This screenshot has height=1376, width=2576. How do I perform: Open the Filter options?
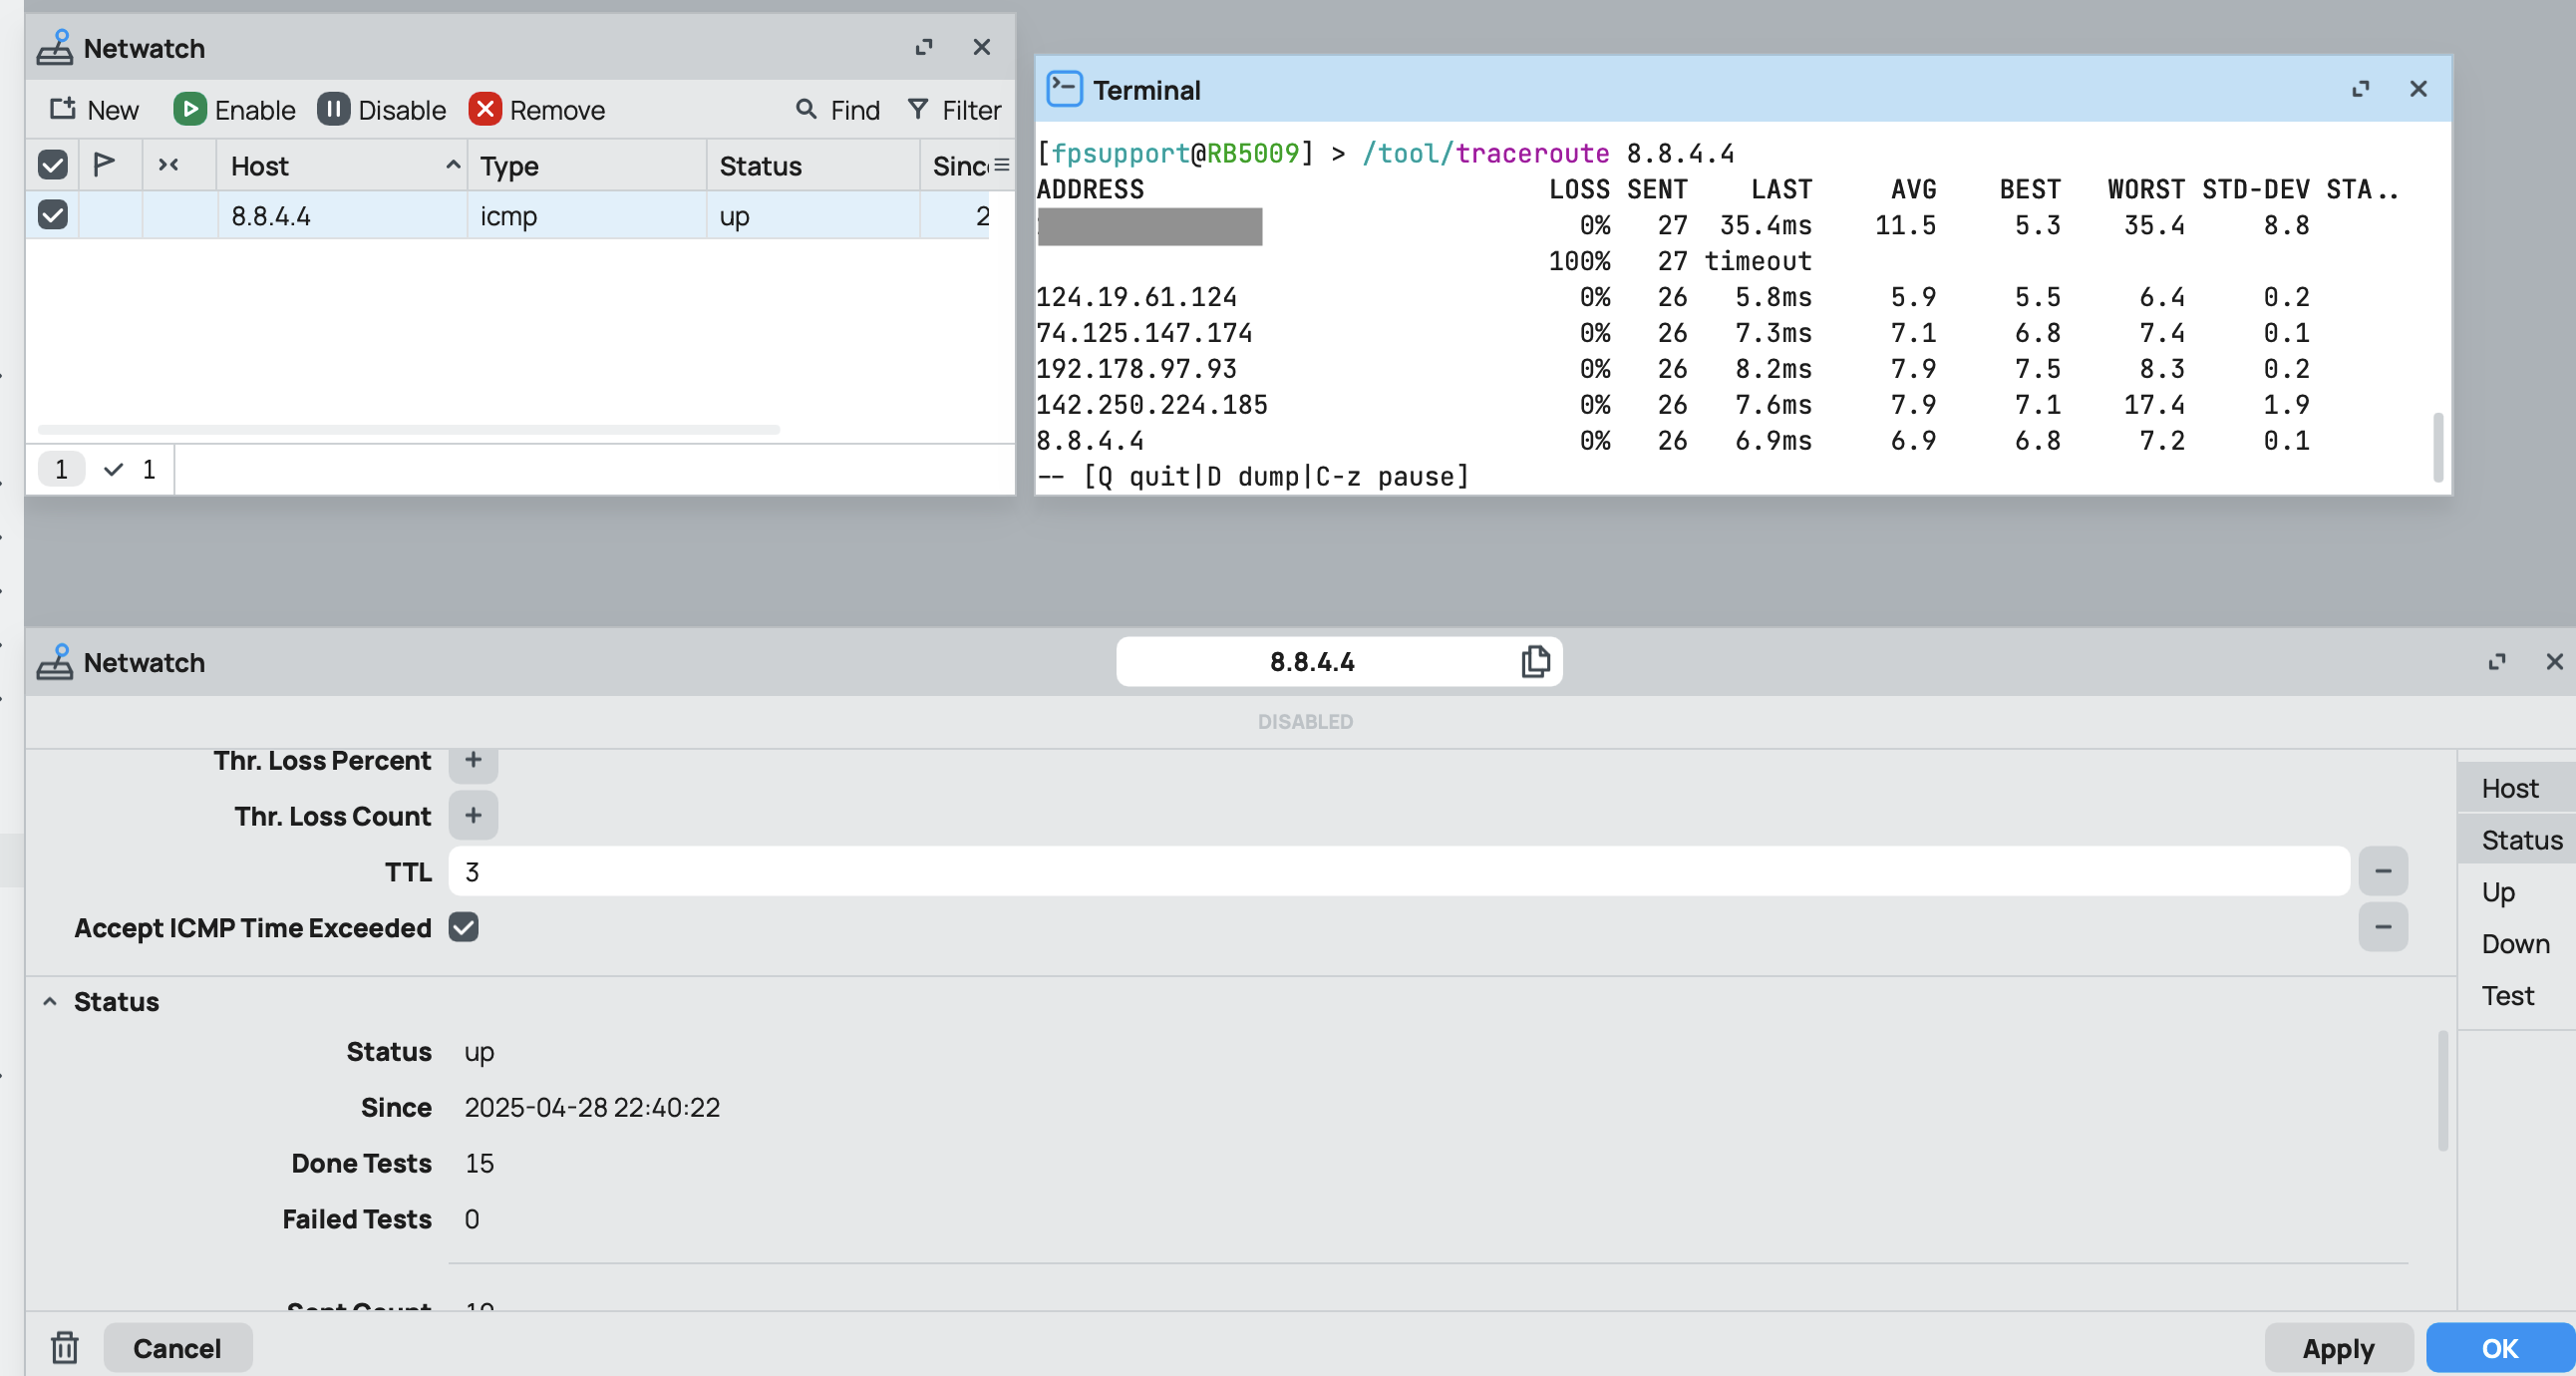(x=953, y=110)
